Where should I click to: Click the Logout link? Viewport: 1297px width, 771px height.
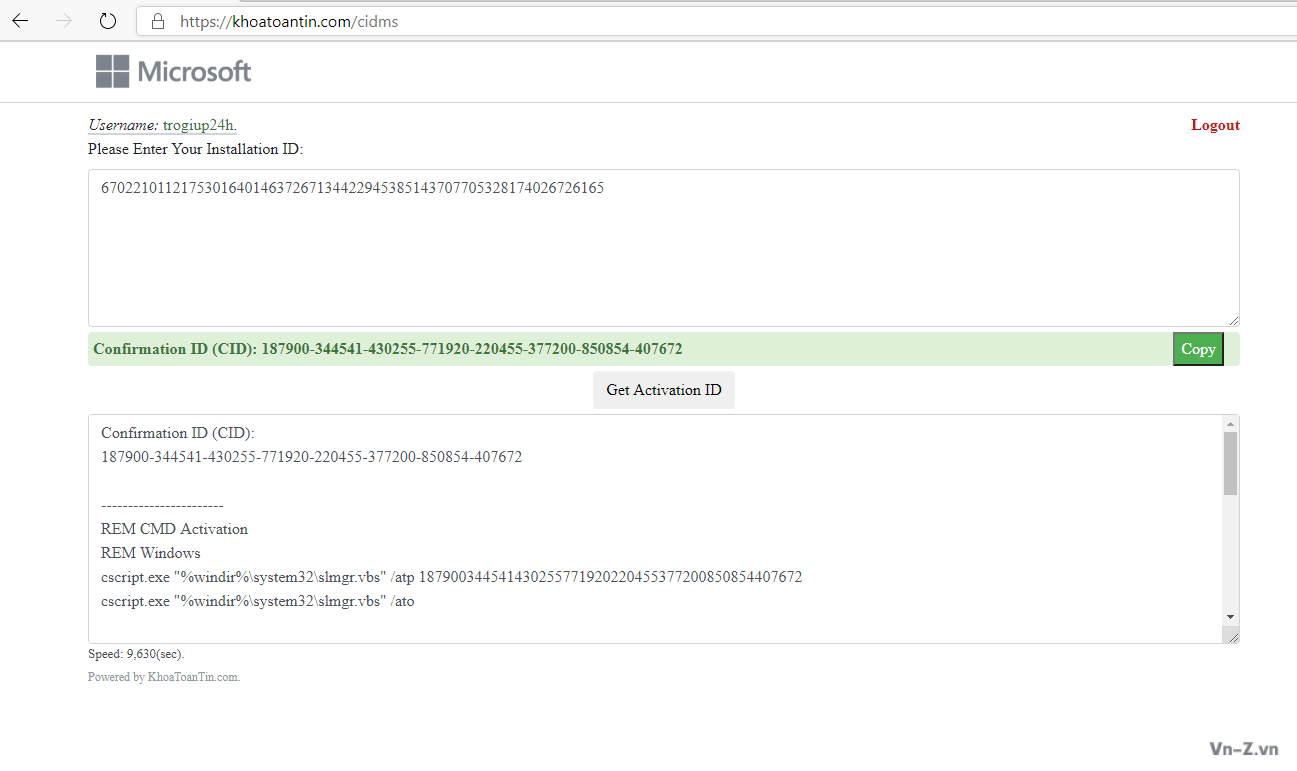[1215, 125]
